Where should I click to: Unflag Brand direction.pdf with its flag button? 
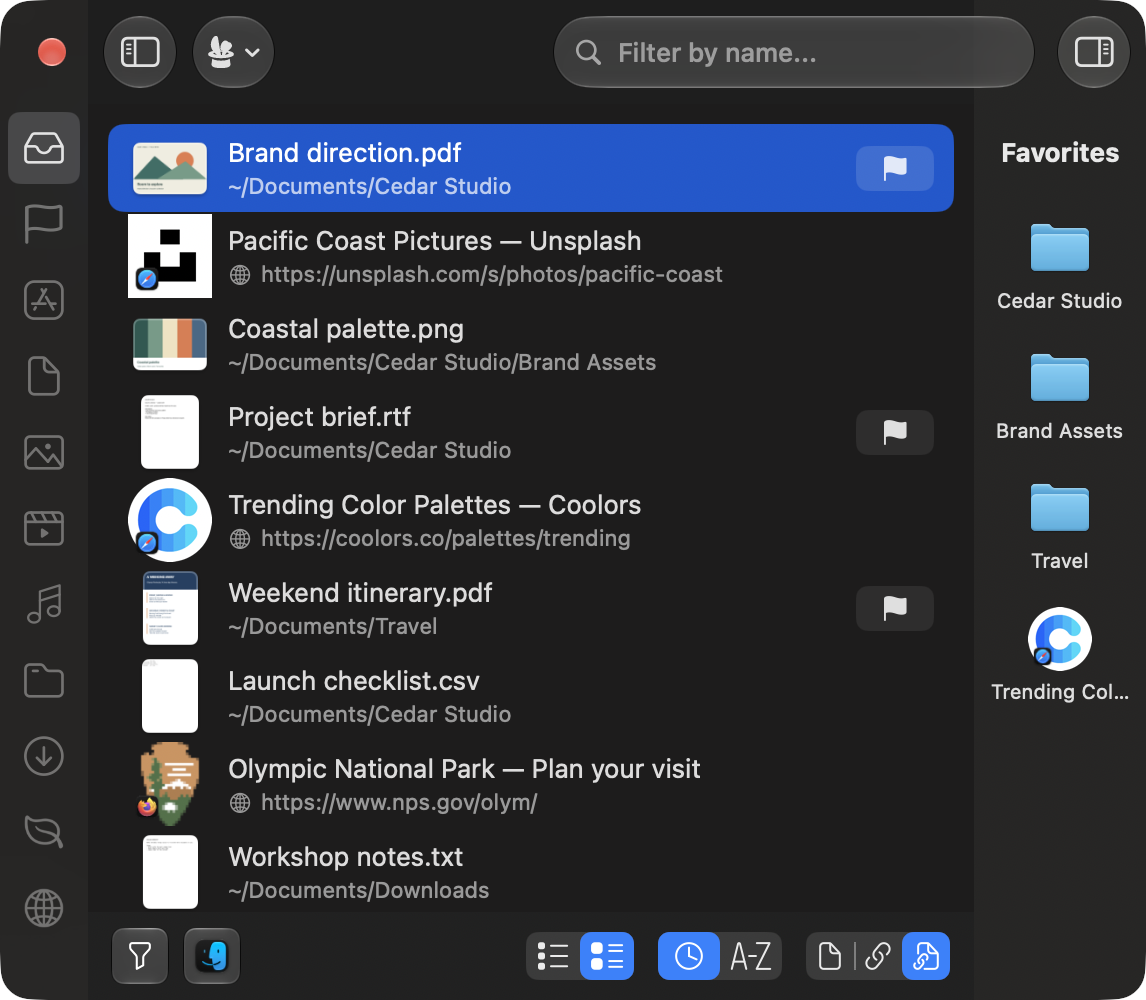(895, 168)
